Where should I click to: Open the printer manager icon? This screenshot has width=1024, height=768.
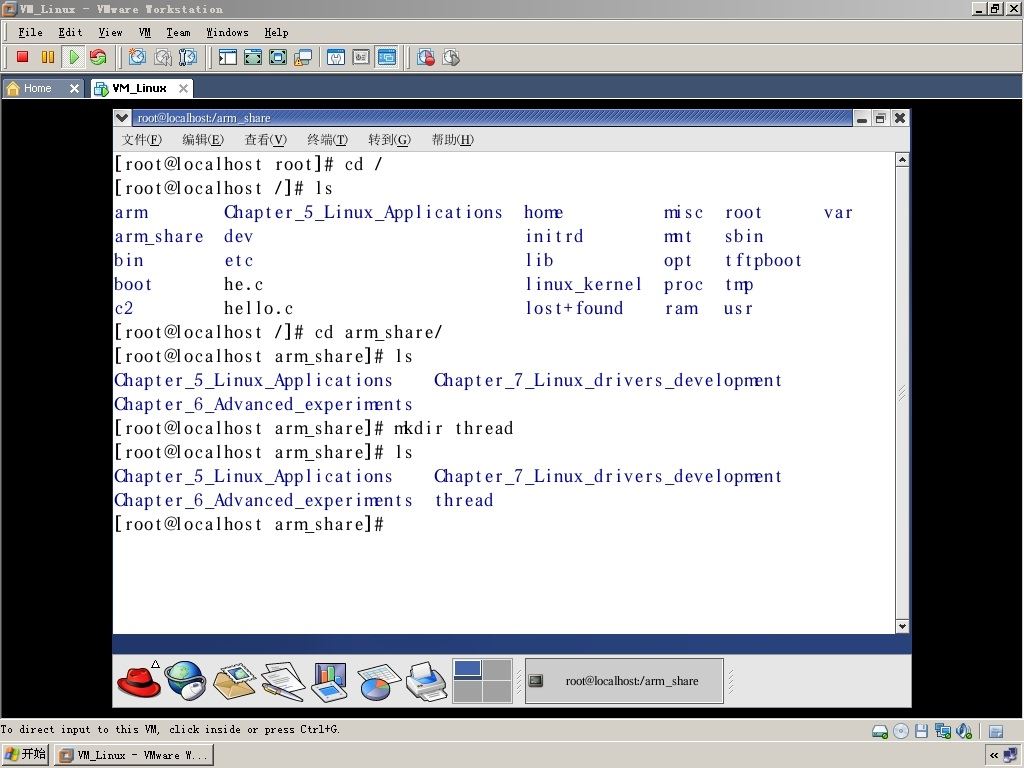[426, 681]
